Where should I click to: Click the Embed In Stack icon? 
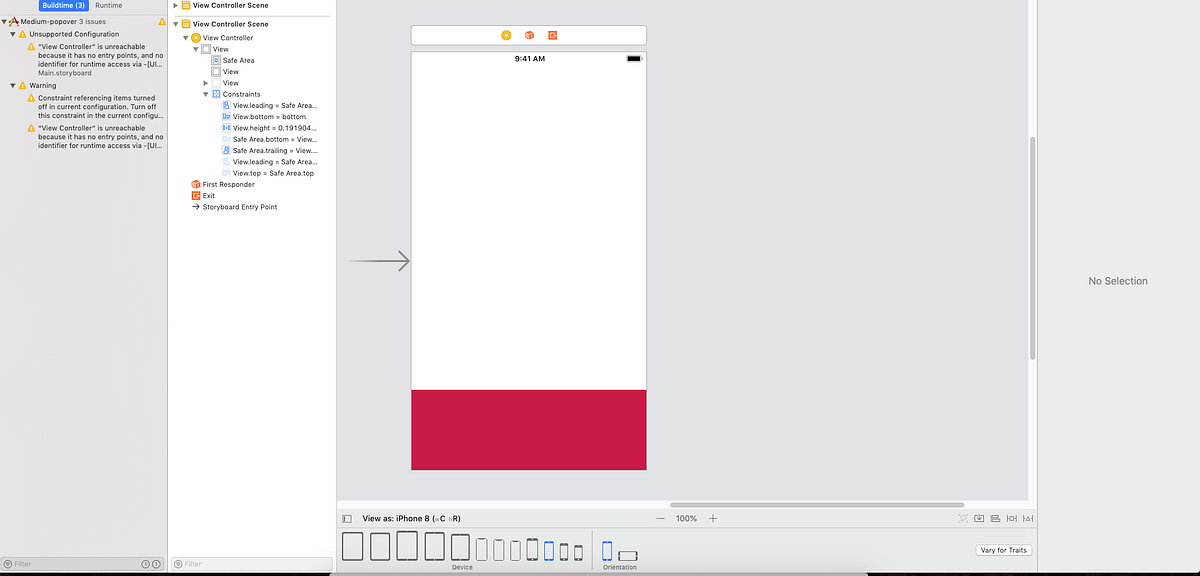[978, 518]
